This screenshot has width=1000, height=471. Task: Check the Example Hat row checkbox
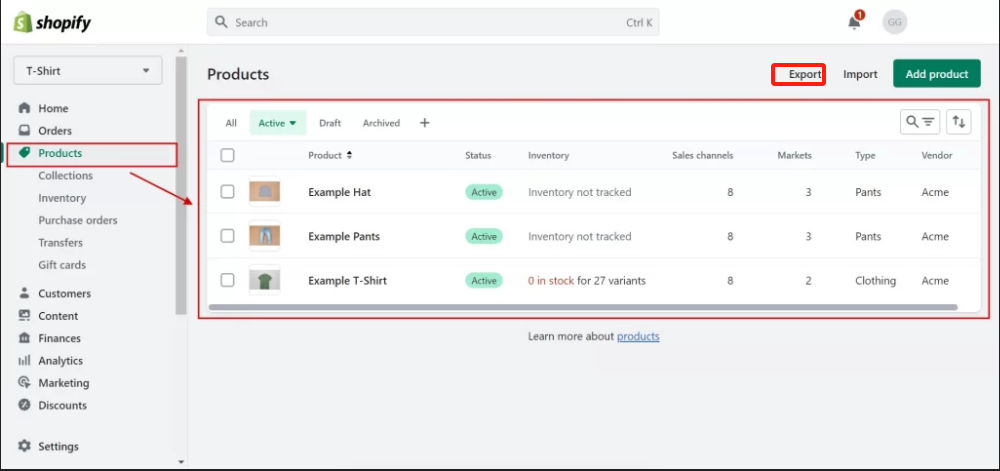point(228,192)
